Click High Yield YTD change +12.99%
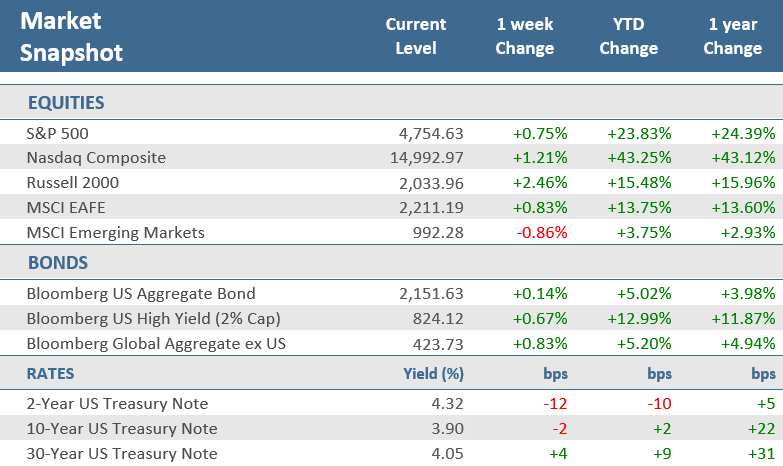This screenshot has width=783, height=466. (639, 319)
